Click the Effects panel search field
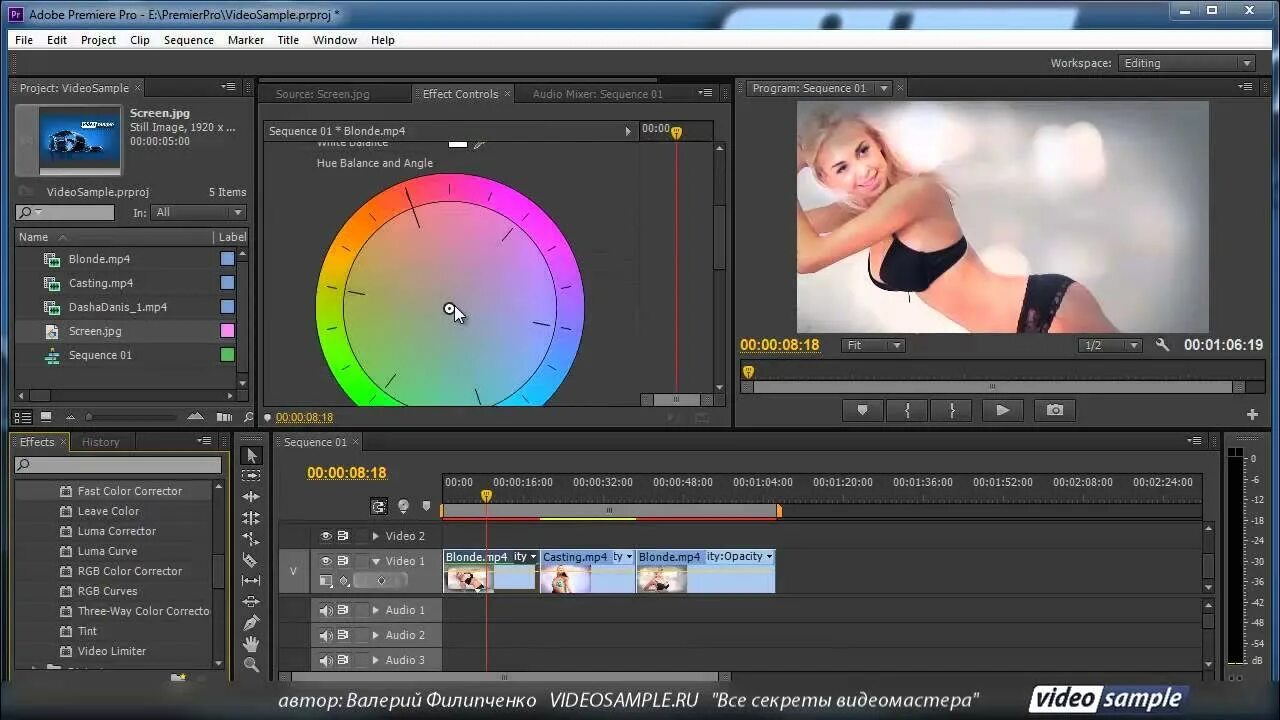 click(x=118, y=465)
